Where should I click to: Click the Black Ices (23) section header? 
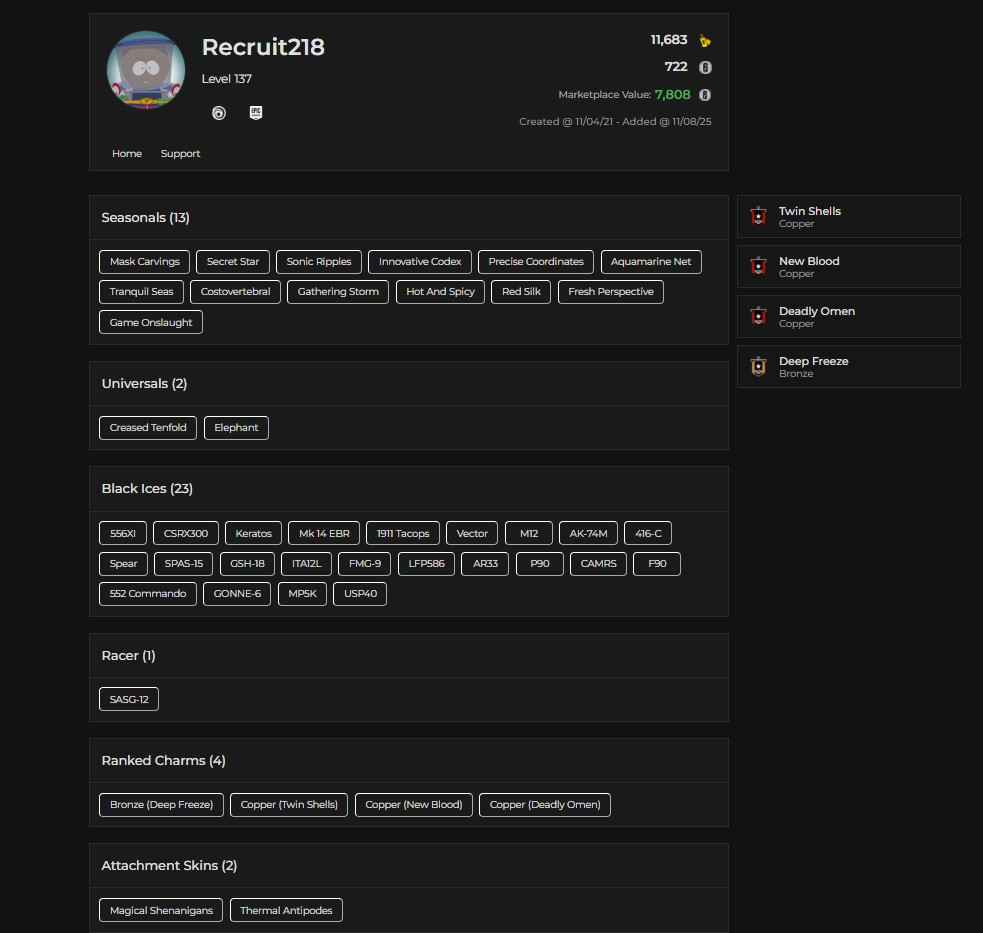147,489
